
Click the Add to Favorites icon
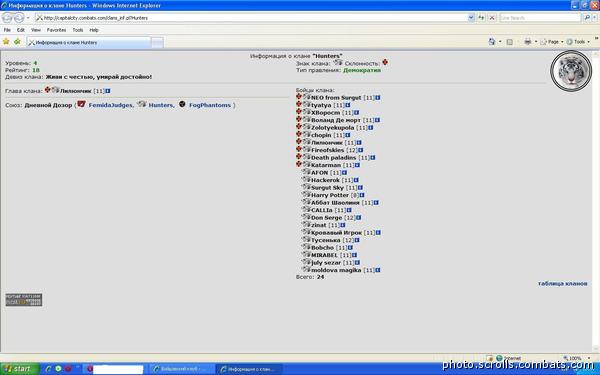17,42
